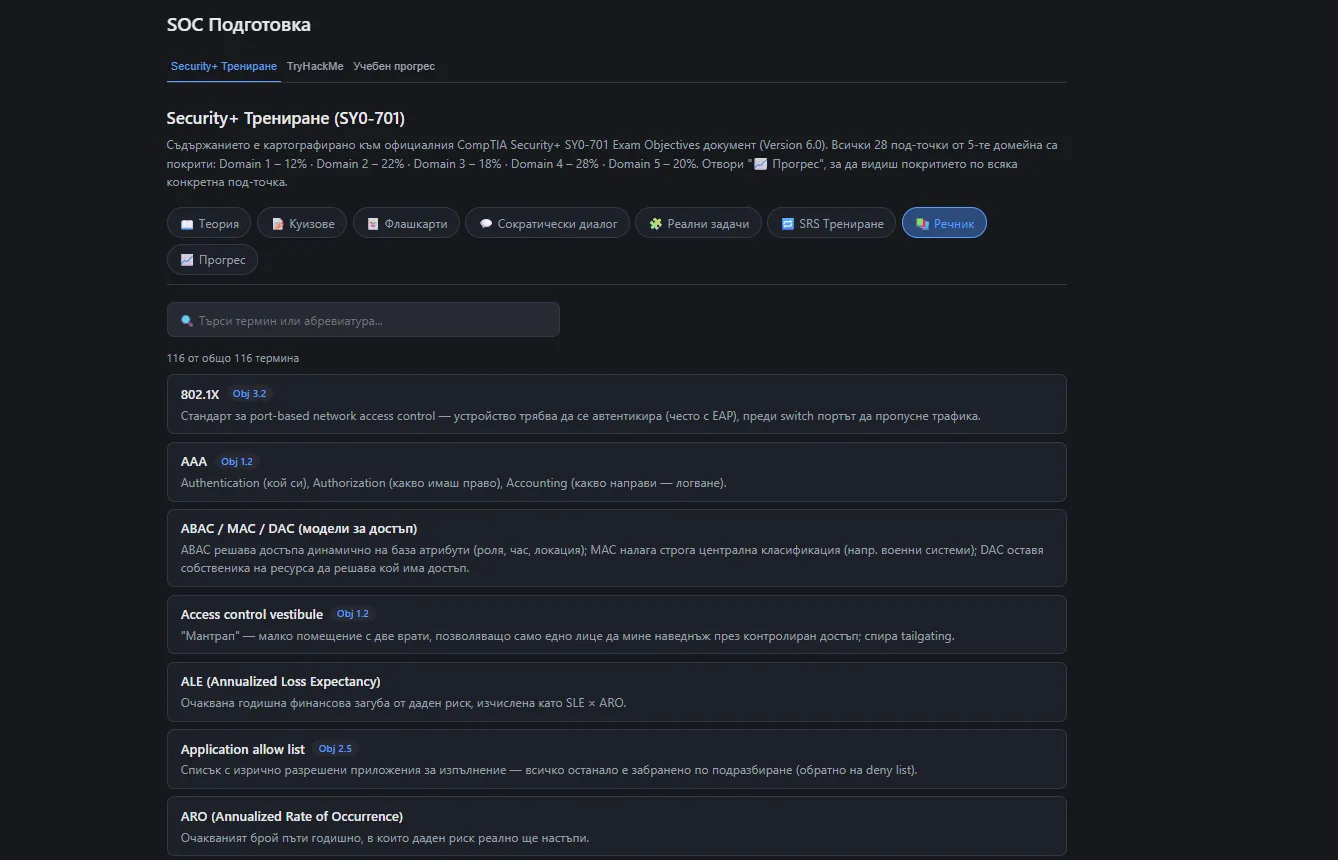The image size is (1338, 860).
Task: Open the Теория section button
Action: tap(209, 223)
